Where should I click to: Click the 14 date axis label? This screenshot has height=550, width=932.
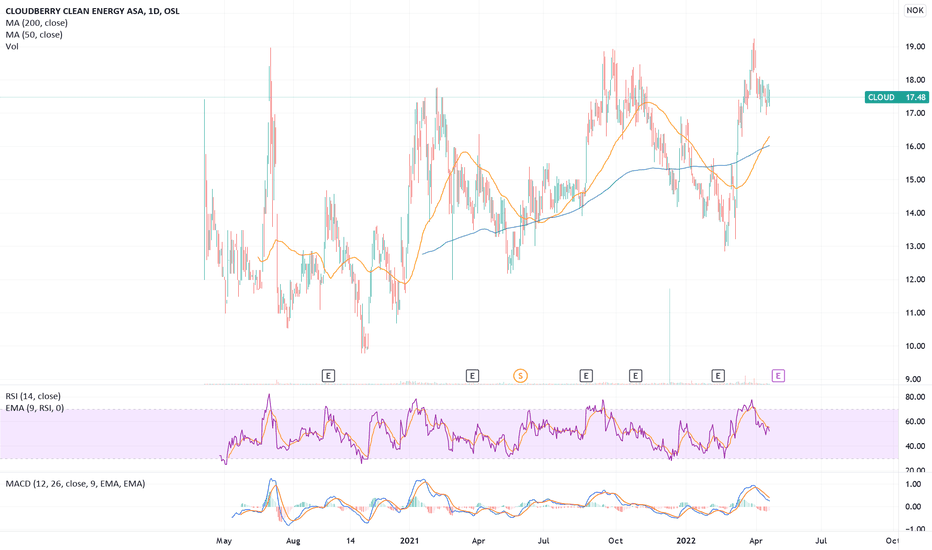pos(351,540)
